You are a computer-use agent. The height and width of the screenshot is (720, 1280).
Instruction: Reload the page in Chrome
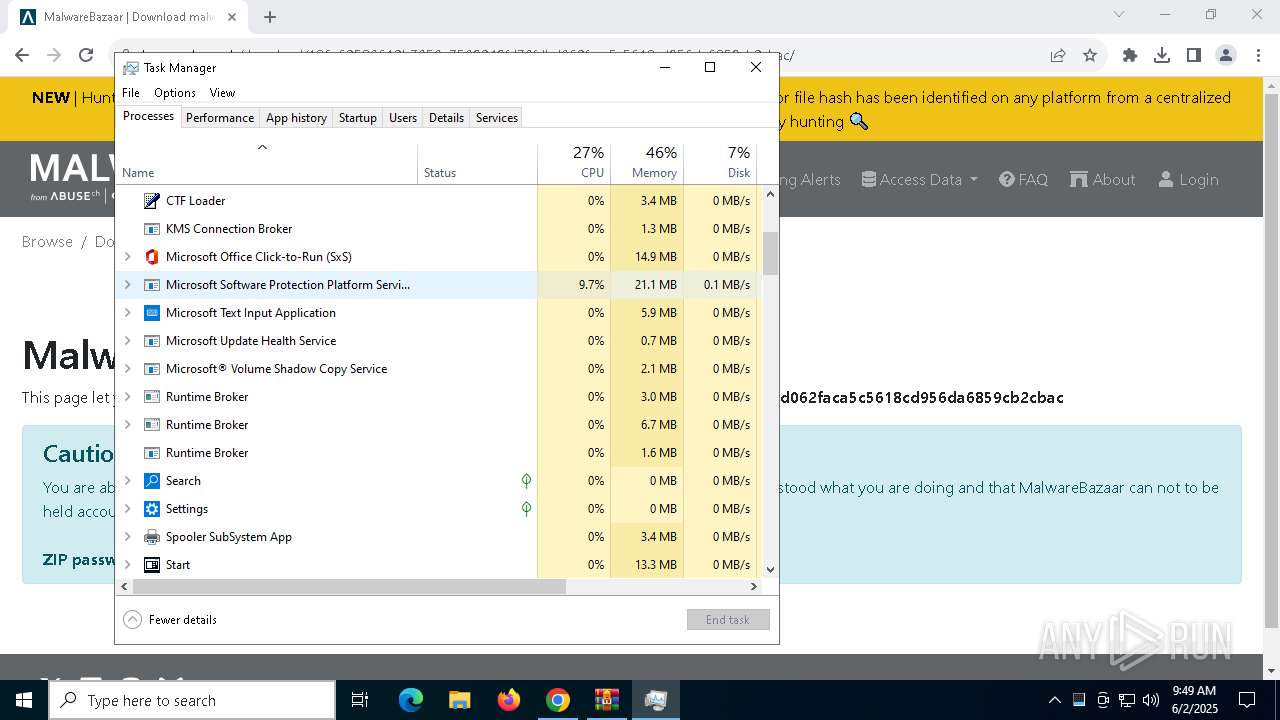86,55
